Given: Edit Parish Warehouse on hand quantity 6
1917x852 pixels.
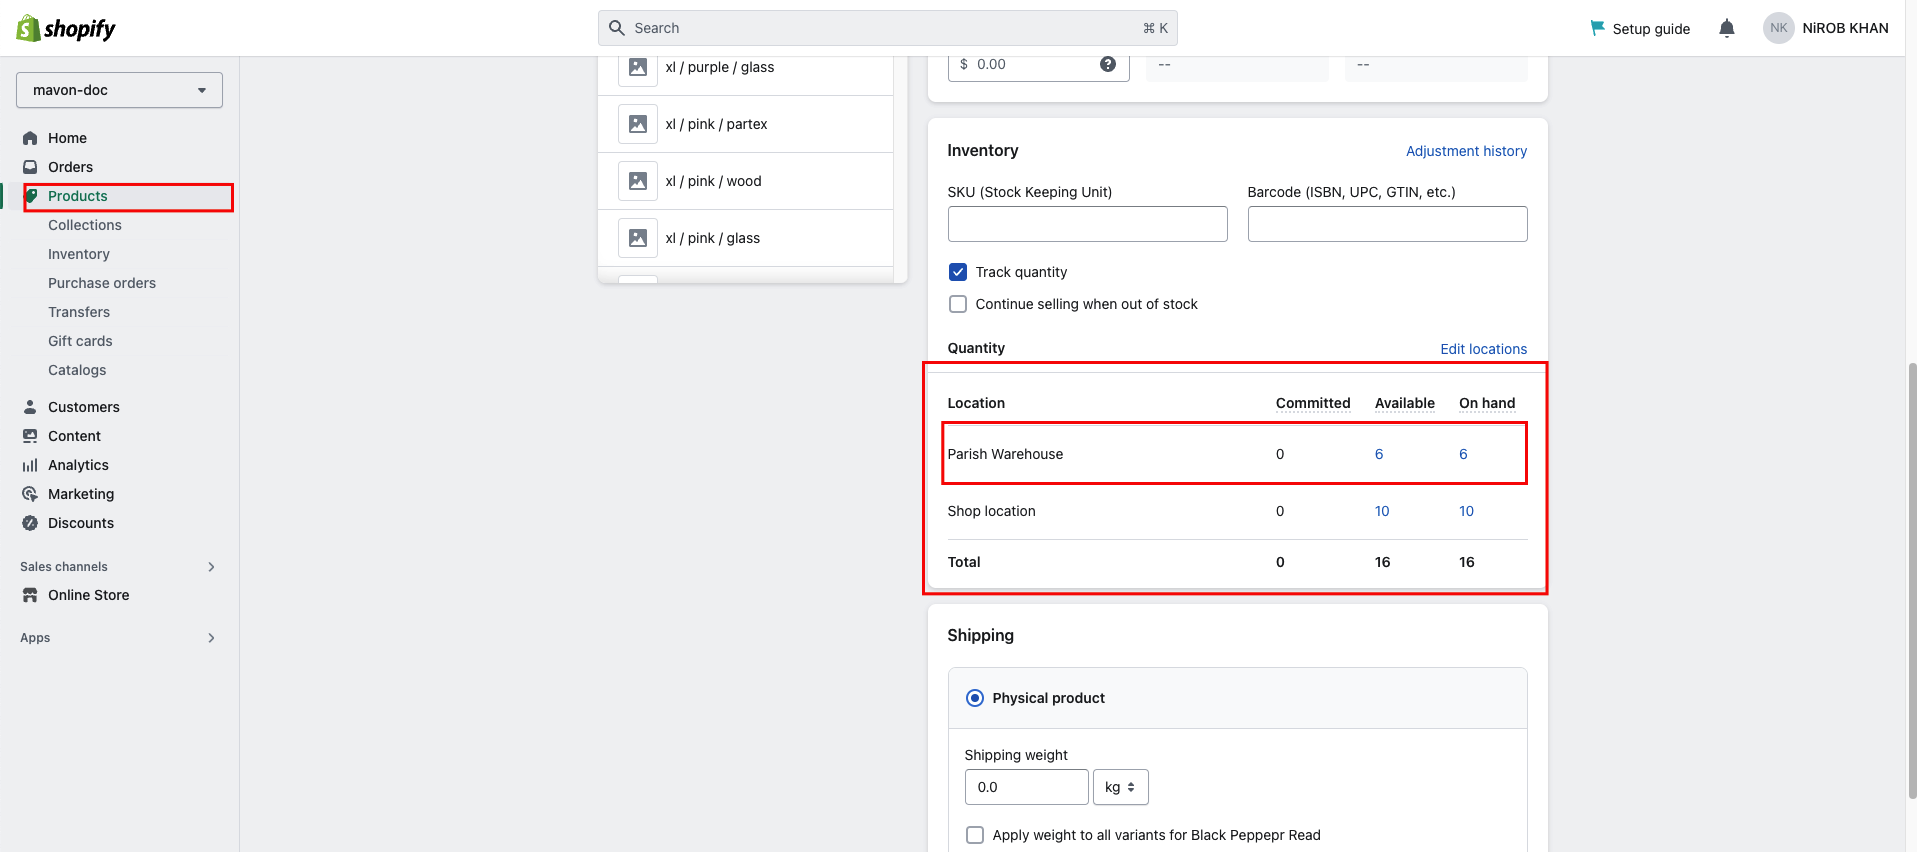Looking at the screenshot, I should pos(1463,454).
